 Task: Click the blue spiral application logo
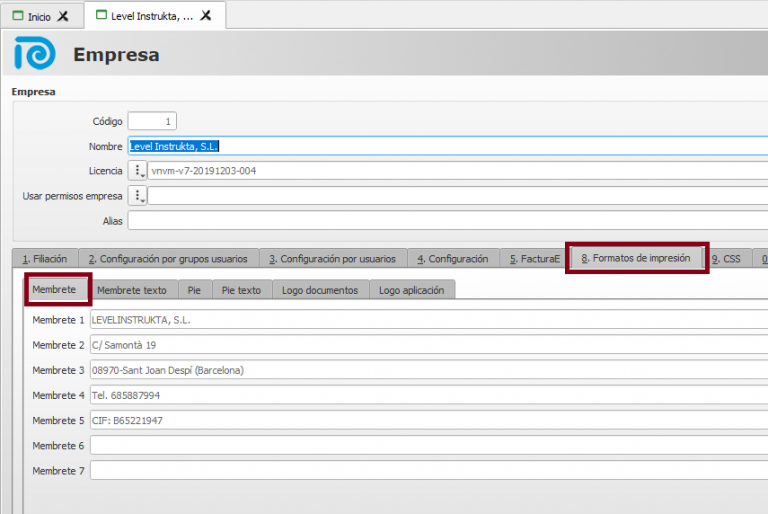click(x=35, y=55)
